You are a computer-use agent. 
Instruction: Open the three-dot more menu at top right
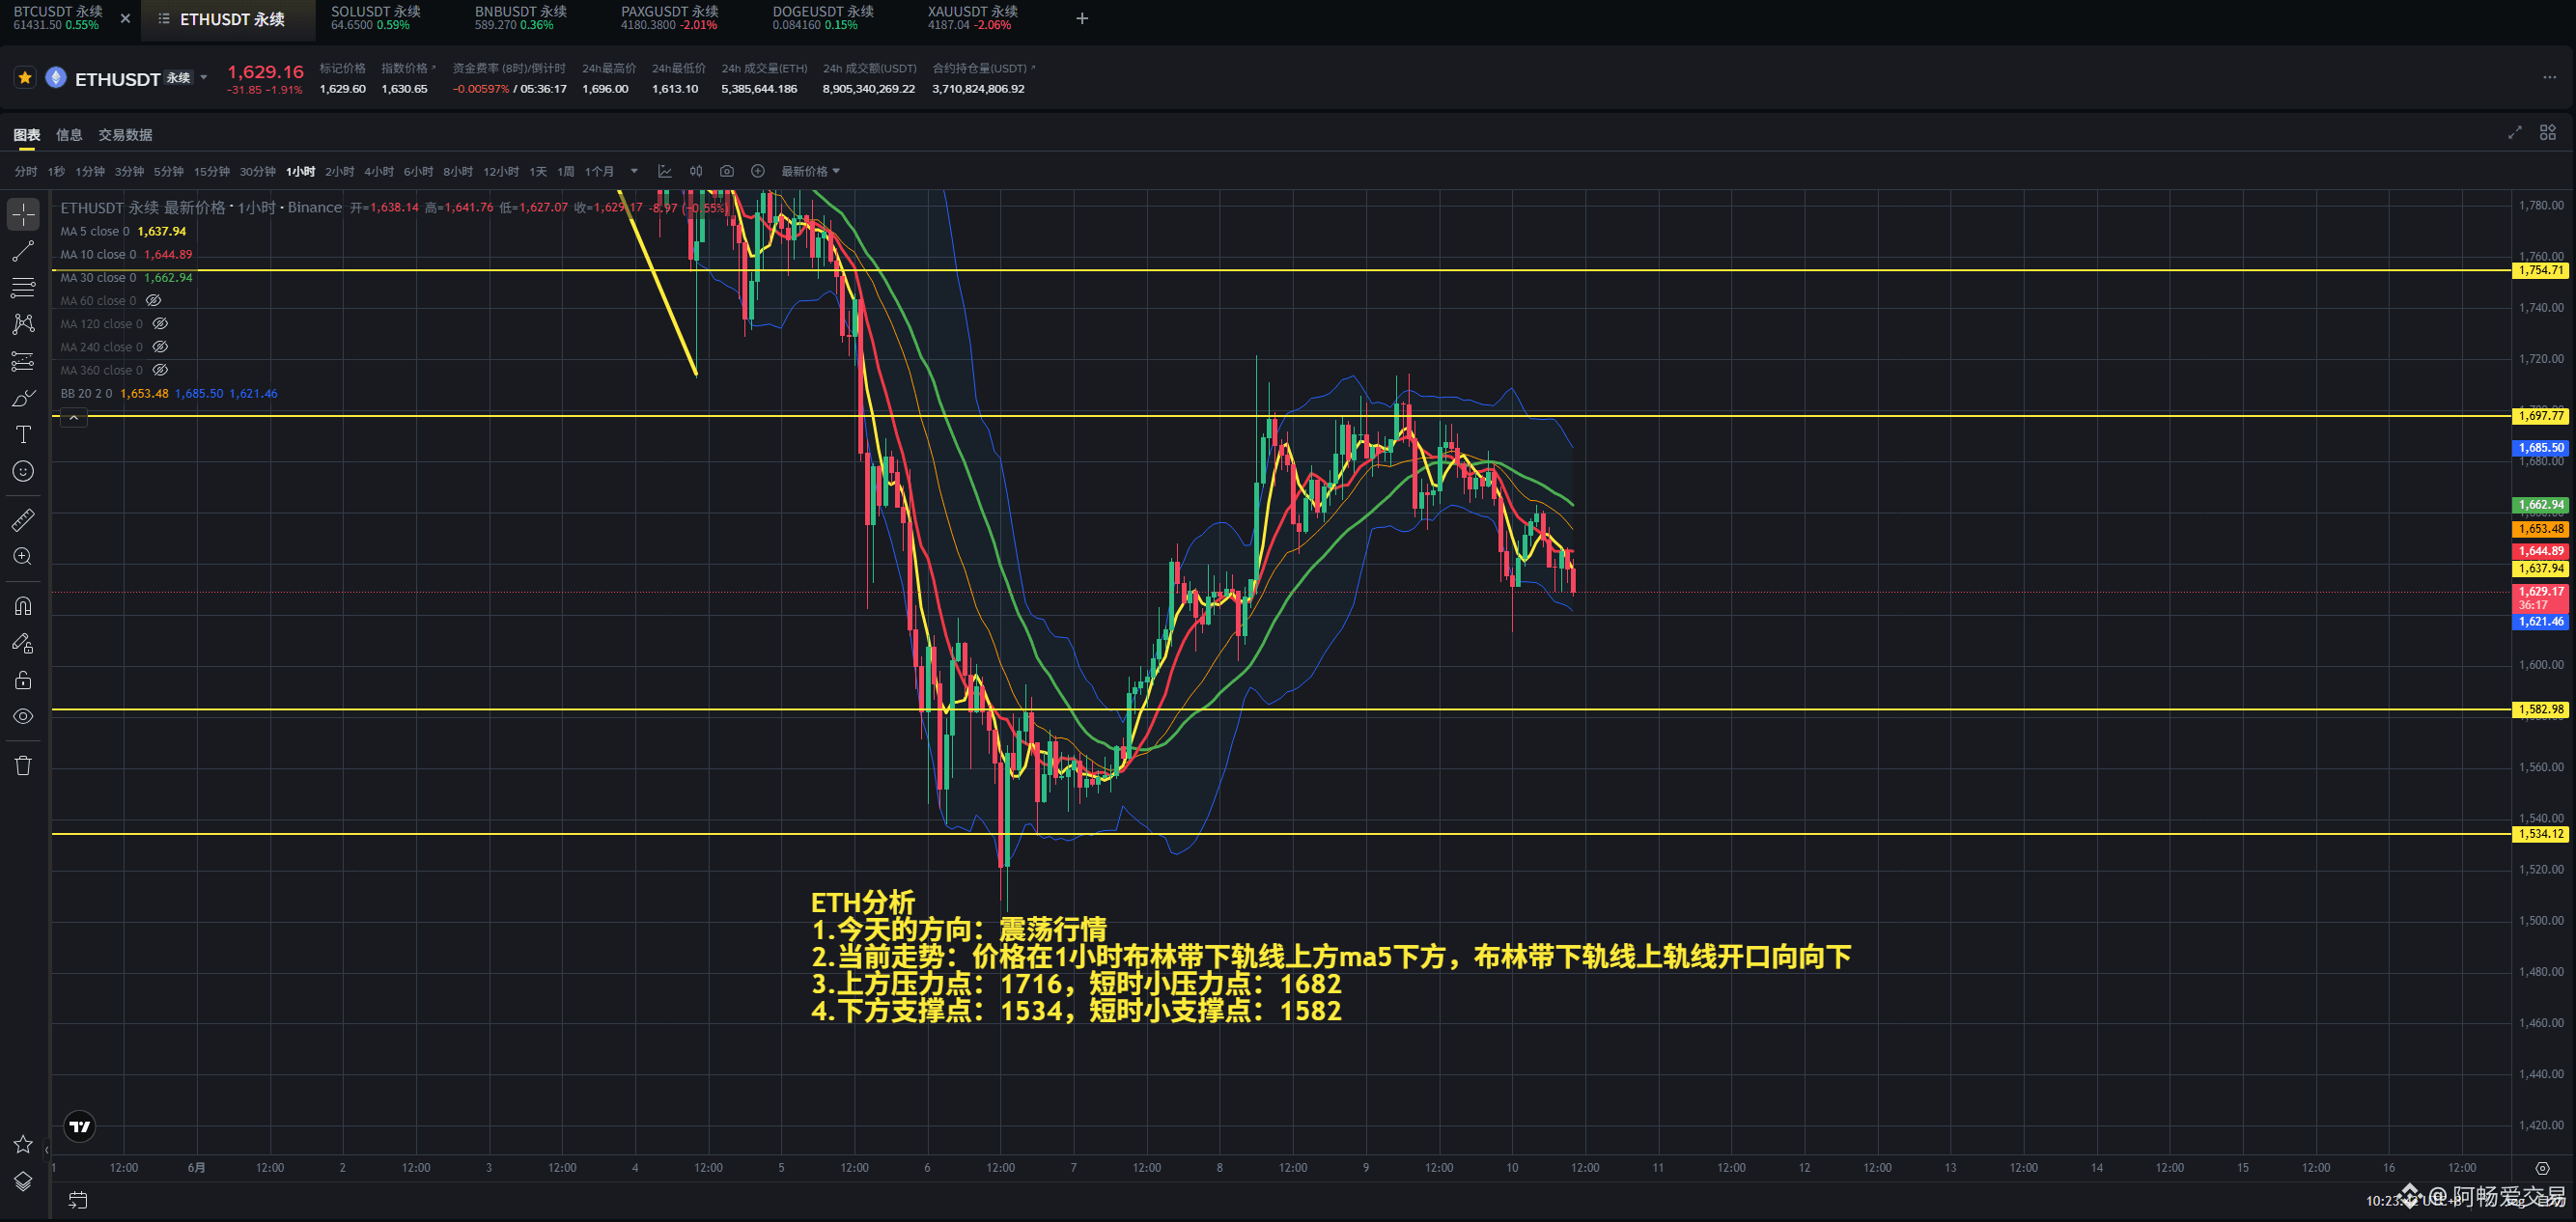coord(2549,78)
